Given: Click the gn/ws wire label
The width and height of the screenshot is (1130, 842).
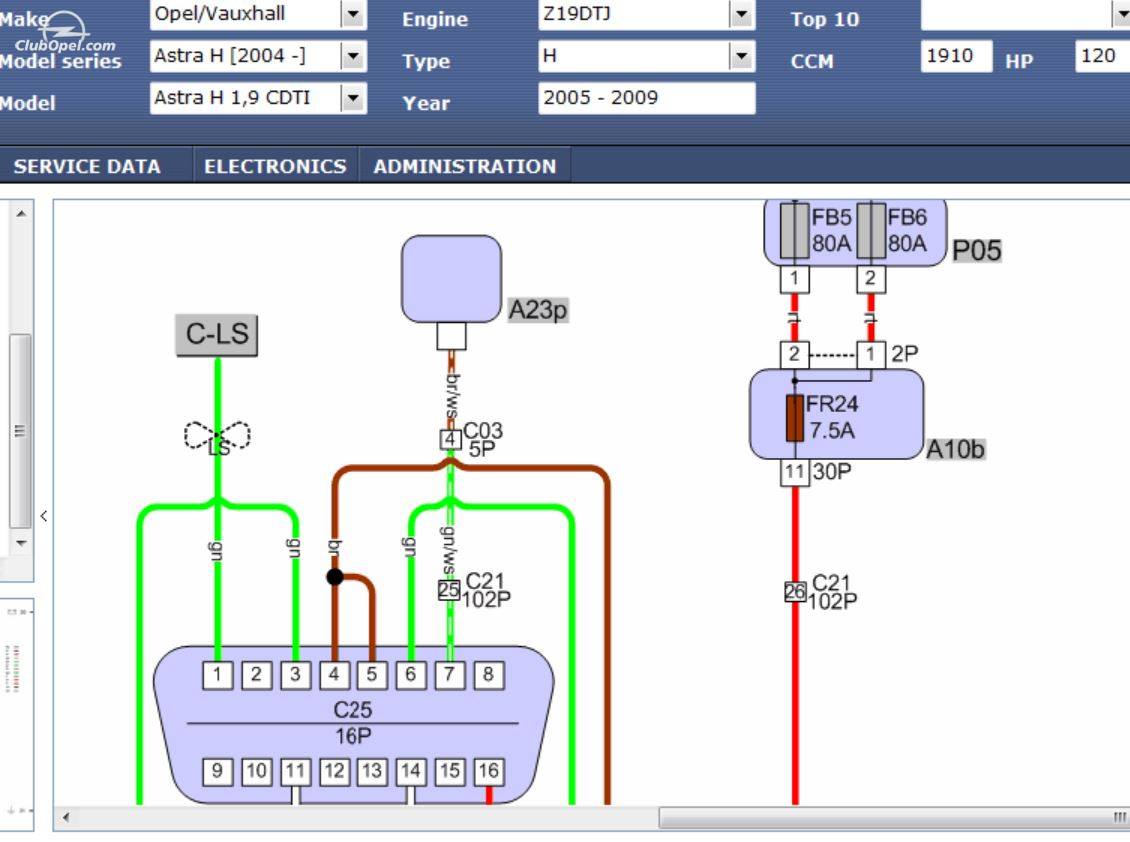Looking at the screenshot, I should coord(448,551).
